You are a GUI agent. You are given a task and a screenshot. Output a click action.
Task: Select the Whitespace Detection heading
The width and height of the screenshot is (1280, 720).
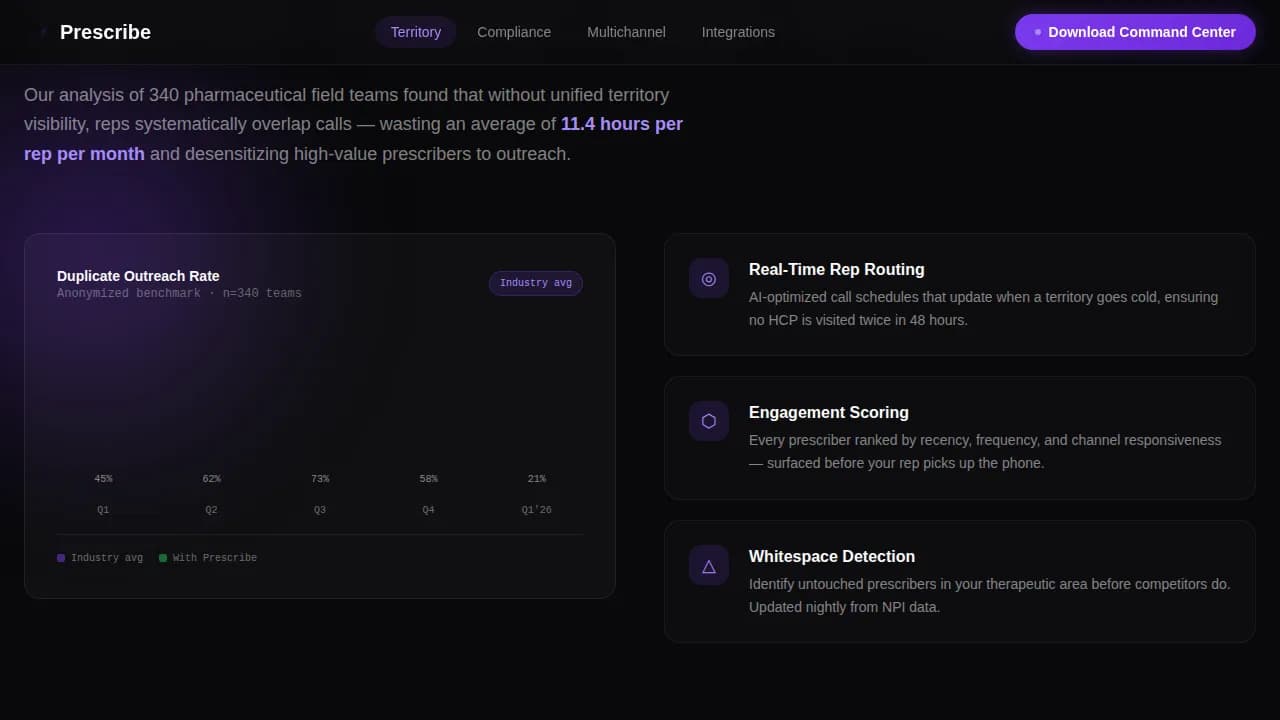click(832, 556)
